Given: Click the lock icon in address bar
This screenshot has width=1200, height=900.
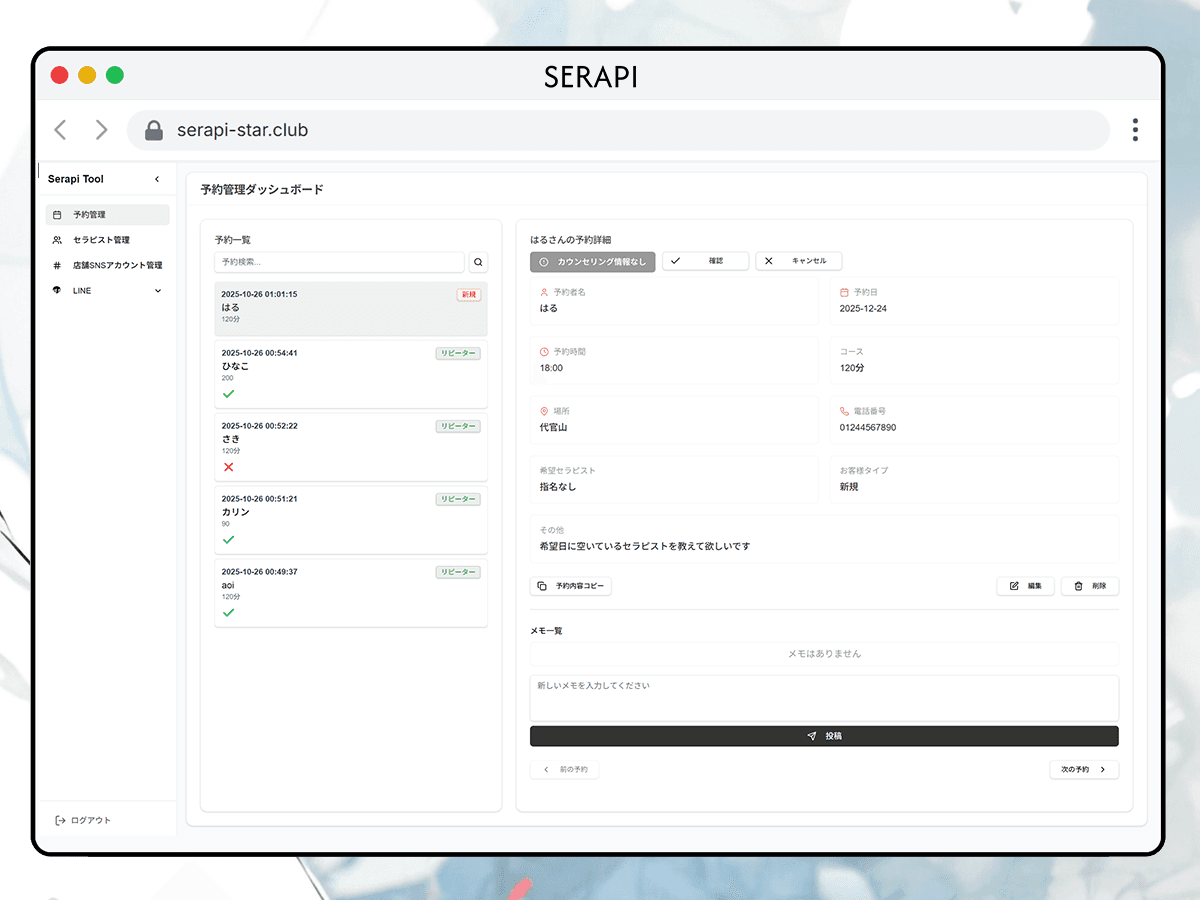Looking at the screenshot, I should point(154,130).
